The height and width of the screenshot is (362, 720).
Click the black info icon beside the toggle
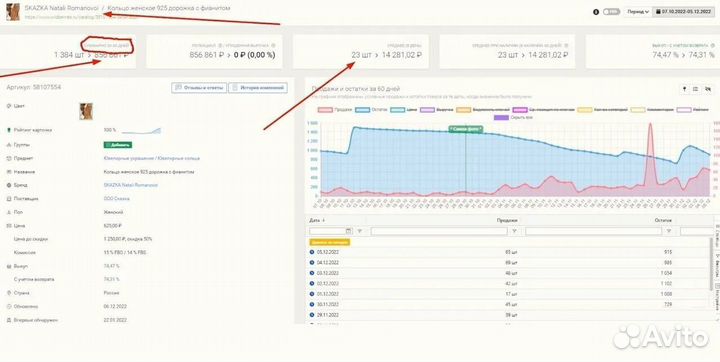click(596, 12)
